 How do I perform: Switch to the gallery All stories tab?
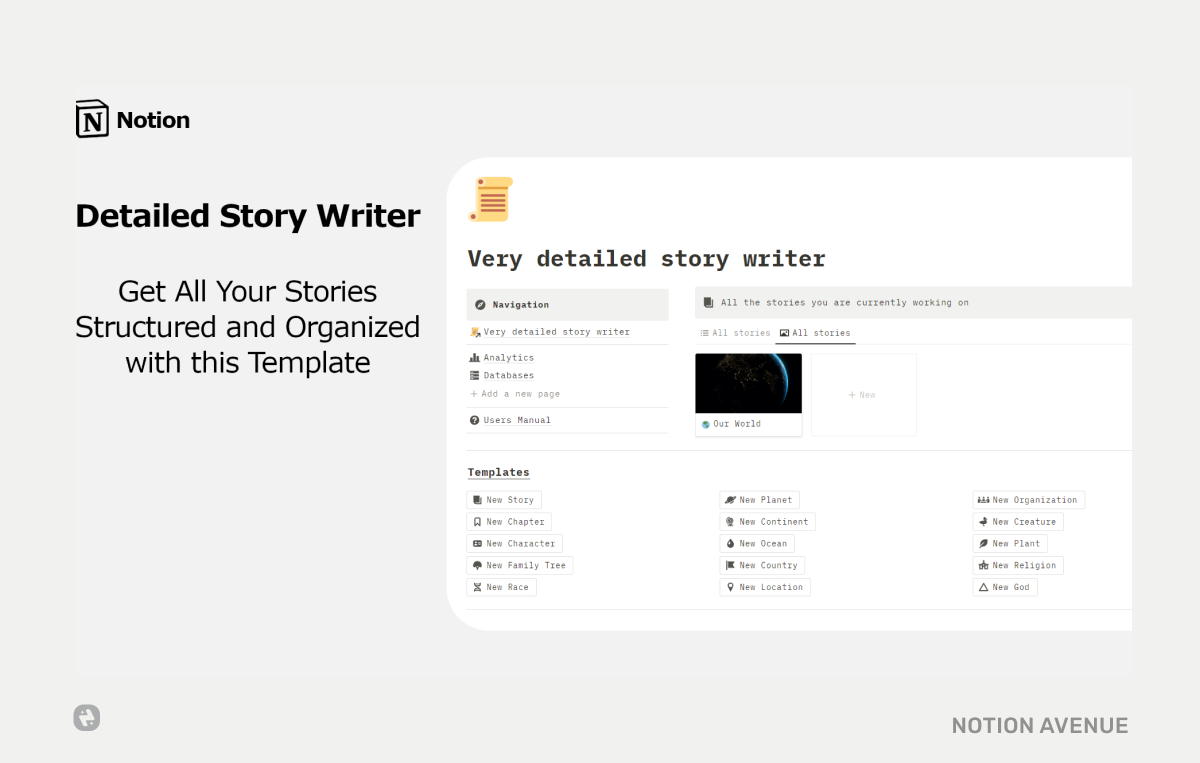click(x=816, y=332)
